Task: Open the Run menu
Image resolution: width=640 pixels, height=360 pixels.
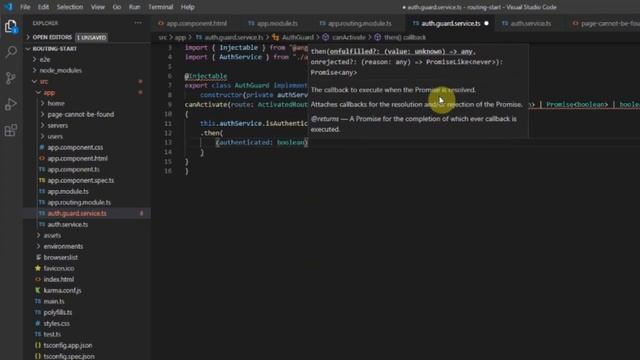Action: click(x=134, y=7)
